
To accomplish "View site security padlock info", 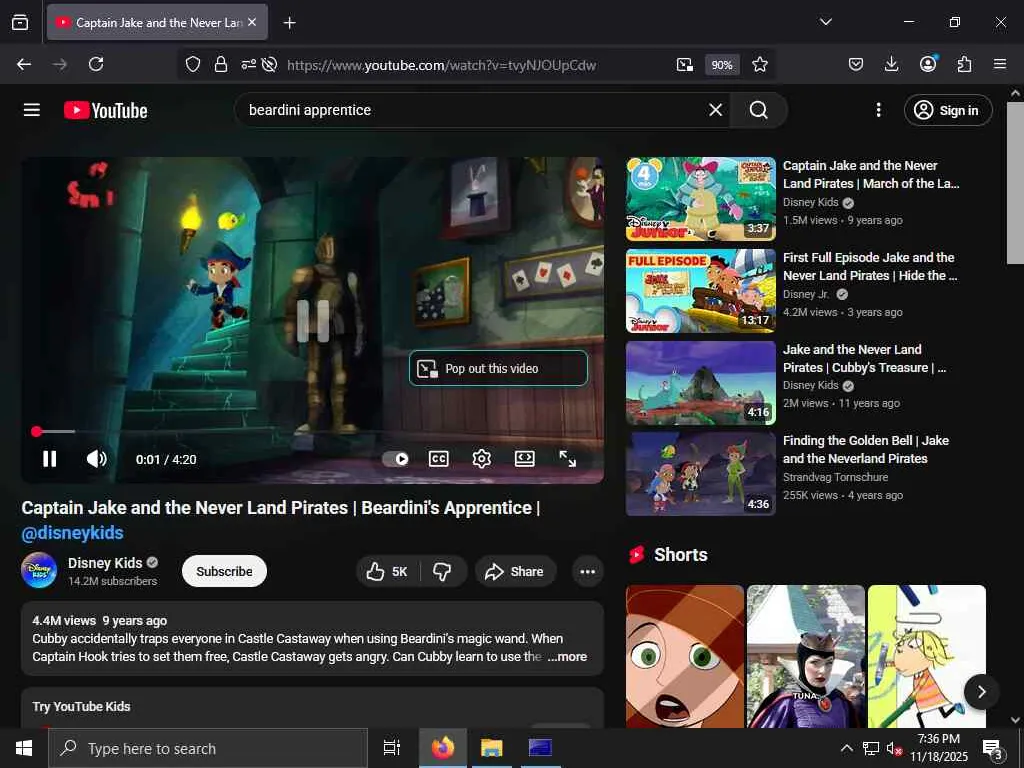I will pos(221,64).
